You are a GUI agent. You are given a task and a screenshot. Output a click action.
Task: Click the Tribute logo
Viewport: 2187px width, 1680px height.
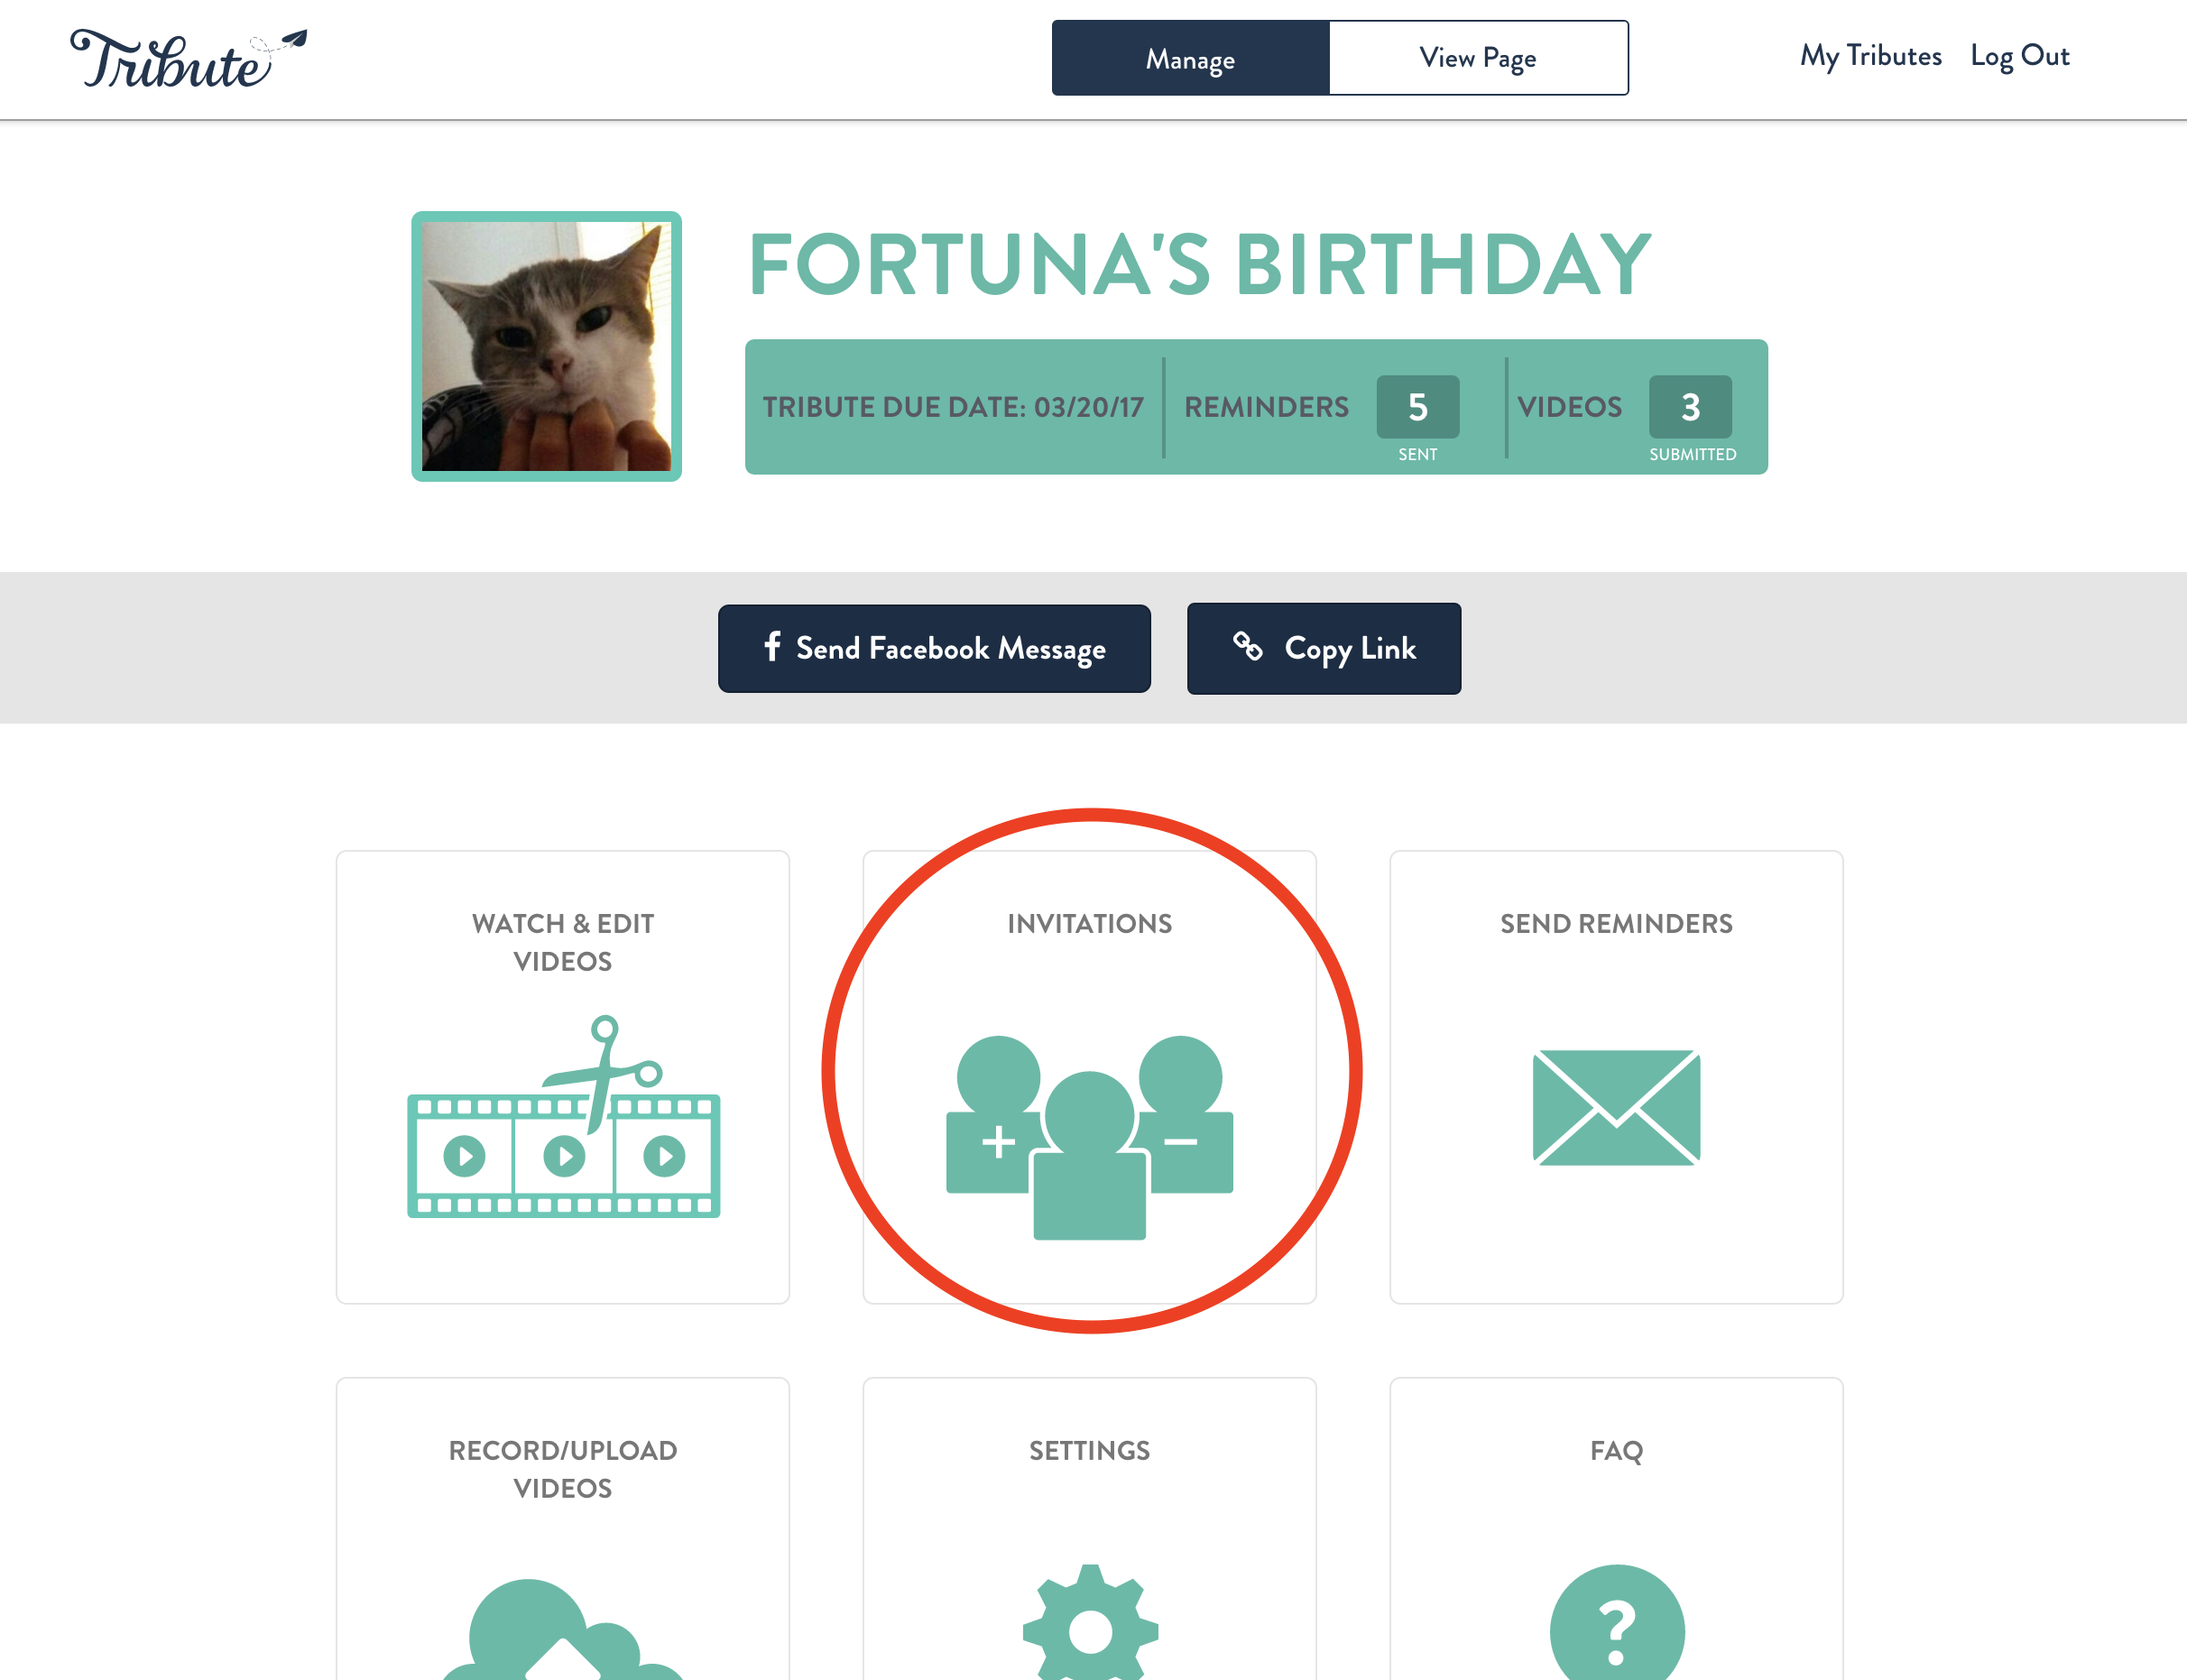coord(188,59)
